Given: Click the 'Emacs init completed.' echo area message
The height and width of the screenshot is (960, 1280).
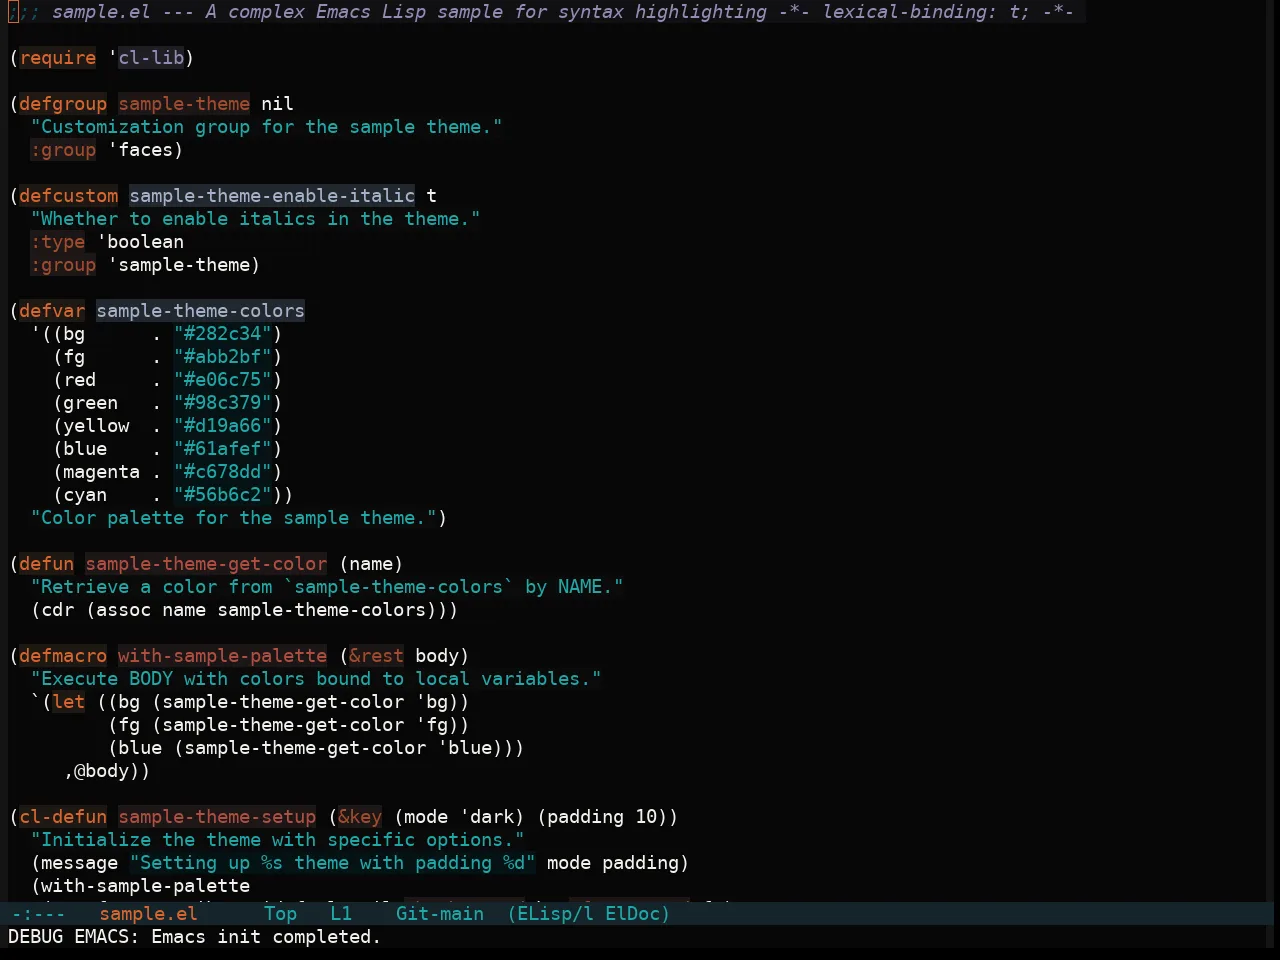Looking at the screenshot, I should click(x=266, y=937).
